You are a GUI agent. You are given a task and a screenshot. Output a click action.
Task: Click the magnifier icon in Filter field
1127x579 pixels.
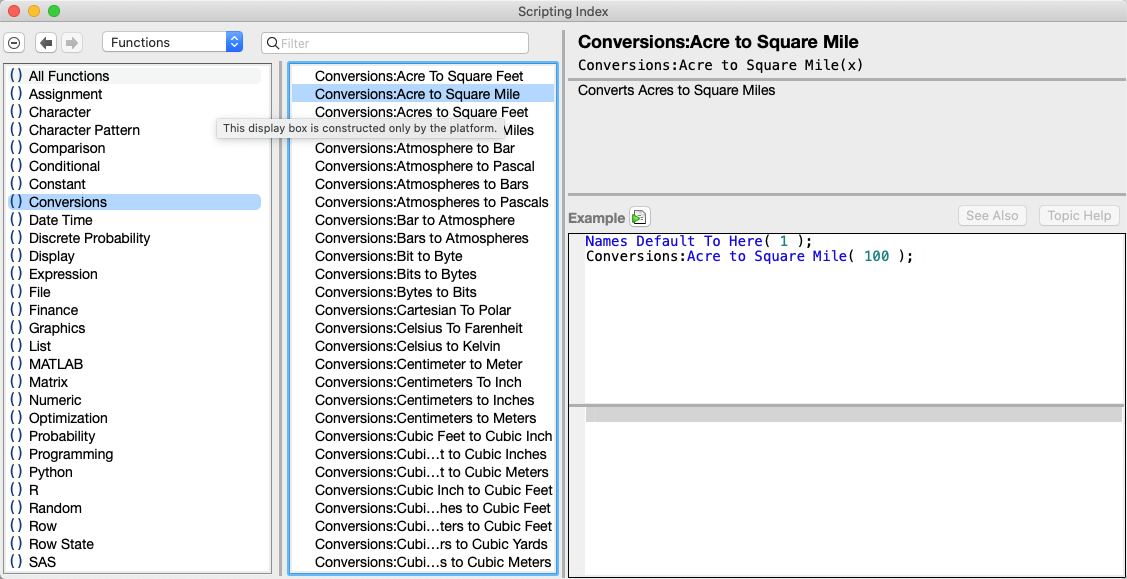272,43
